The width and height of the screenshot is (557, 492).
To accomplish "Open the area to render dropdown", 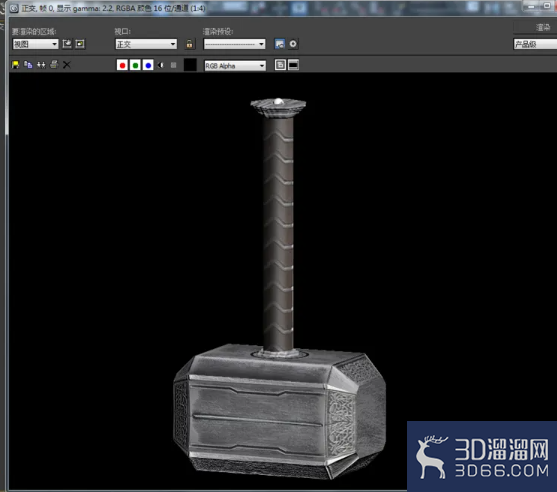I will pyautogui.click(x=35, y=44).
